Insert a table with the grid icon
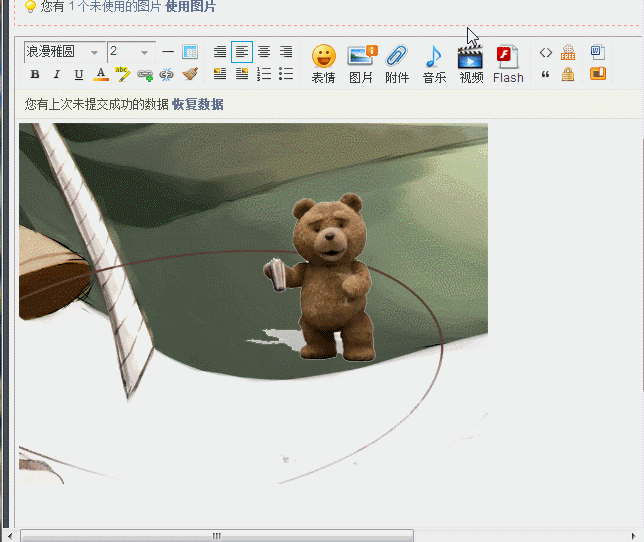Screen dimensions: 644x542 pyautogui.click(x=190, y=52)
